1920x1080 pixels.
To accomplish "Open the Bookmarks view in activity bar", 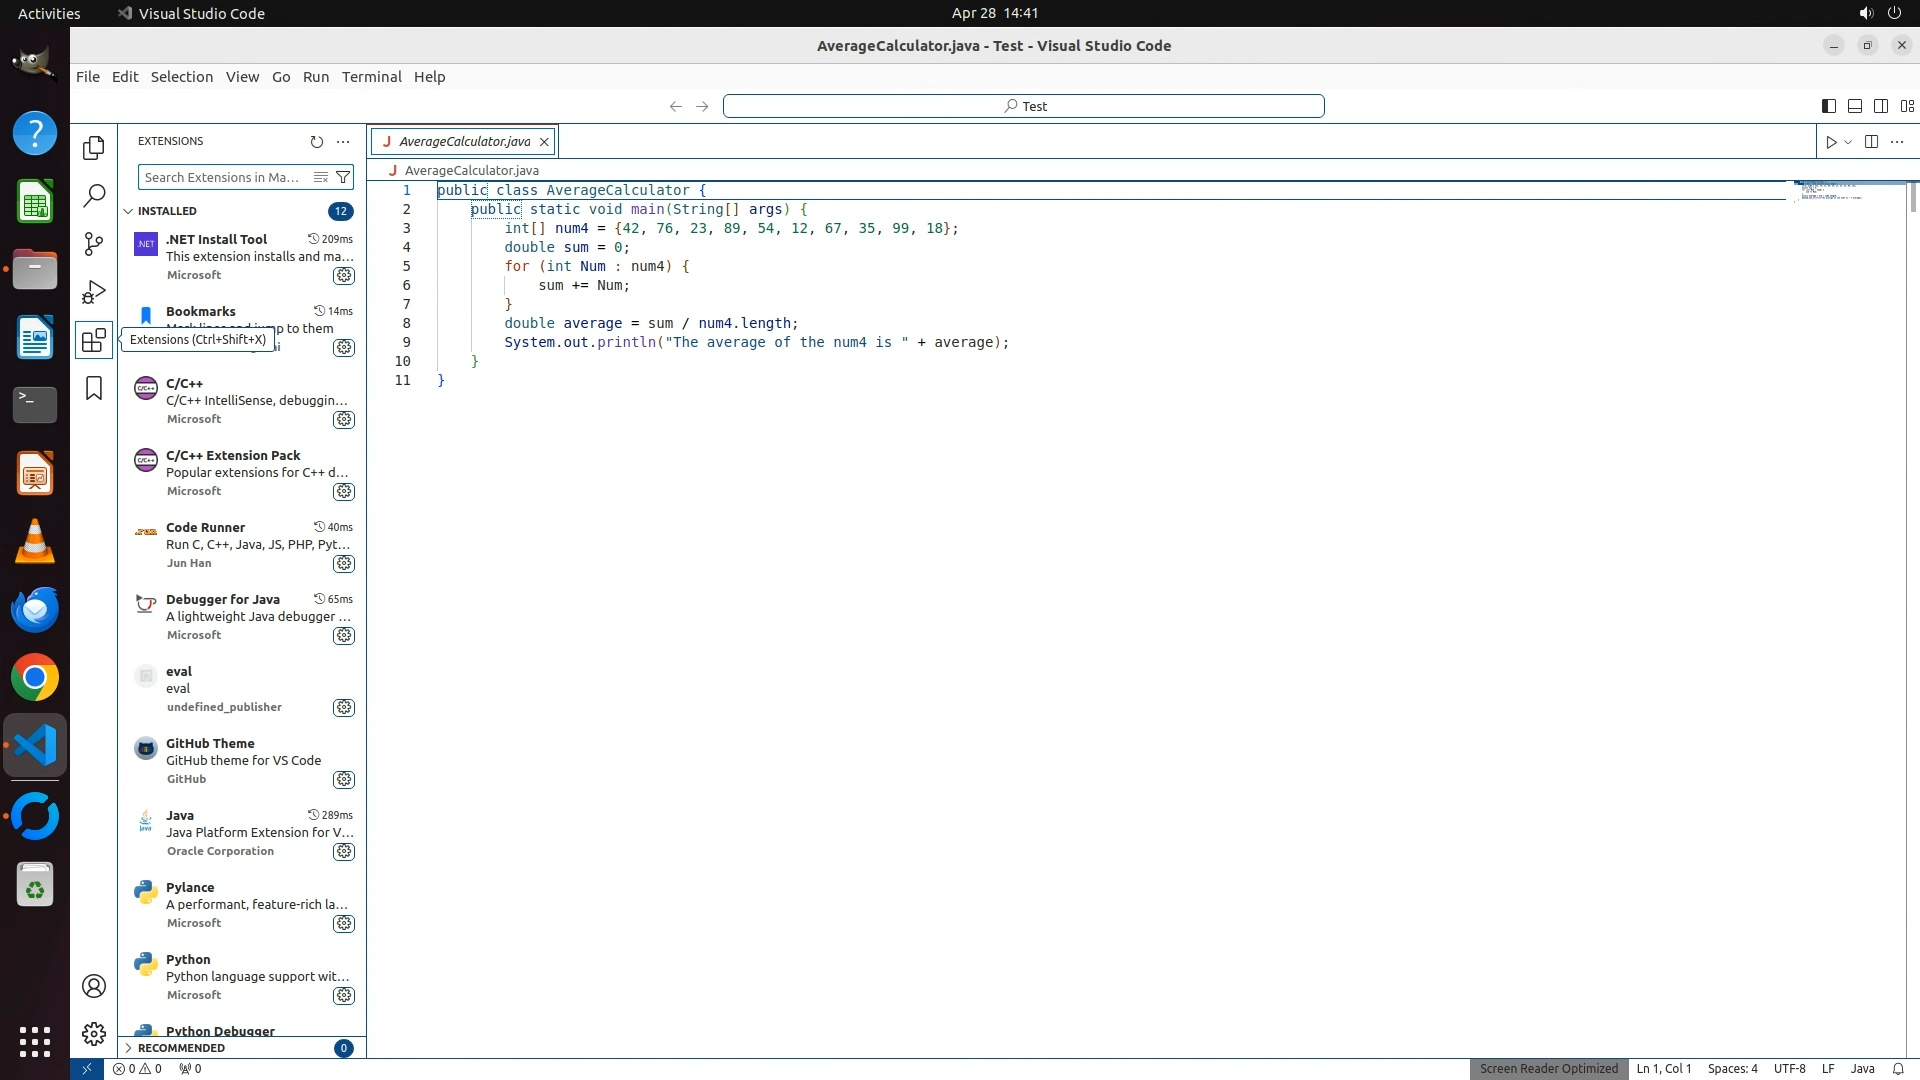I will tap(94, 388).
